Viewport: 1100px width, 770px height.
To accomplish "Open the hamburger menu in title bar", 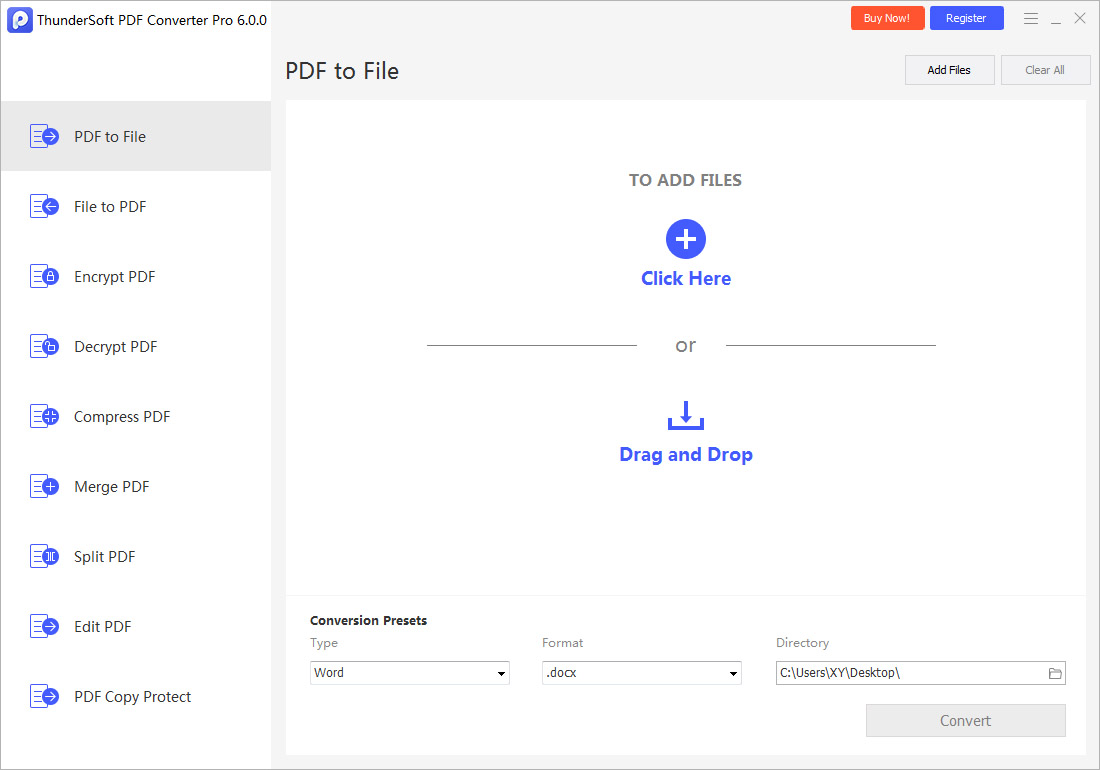I will 1031,18.
